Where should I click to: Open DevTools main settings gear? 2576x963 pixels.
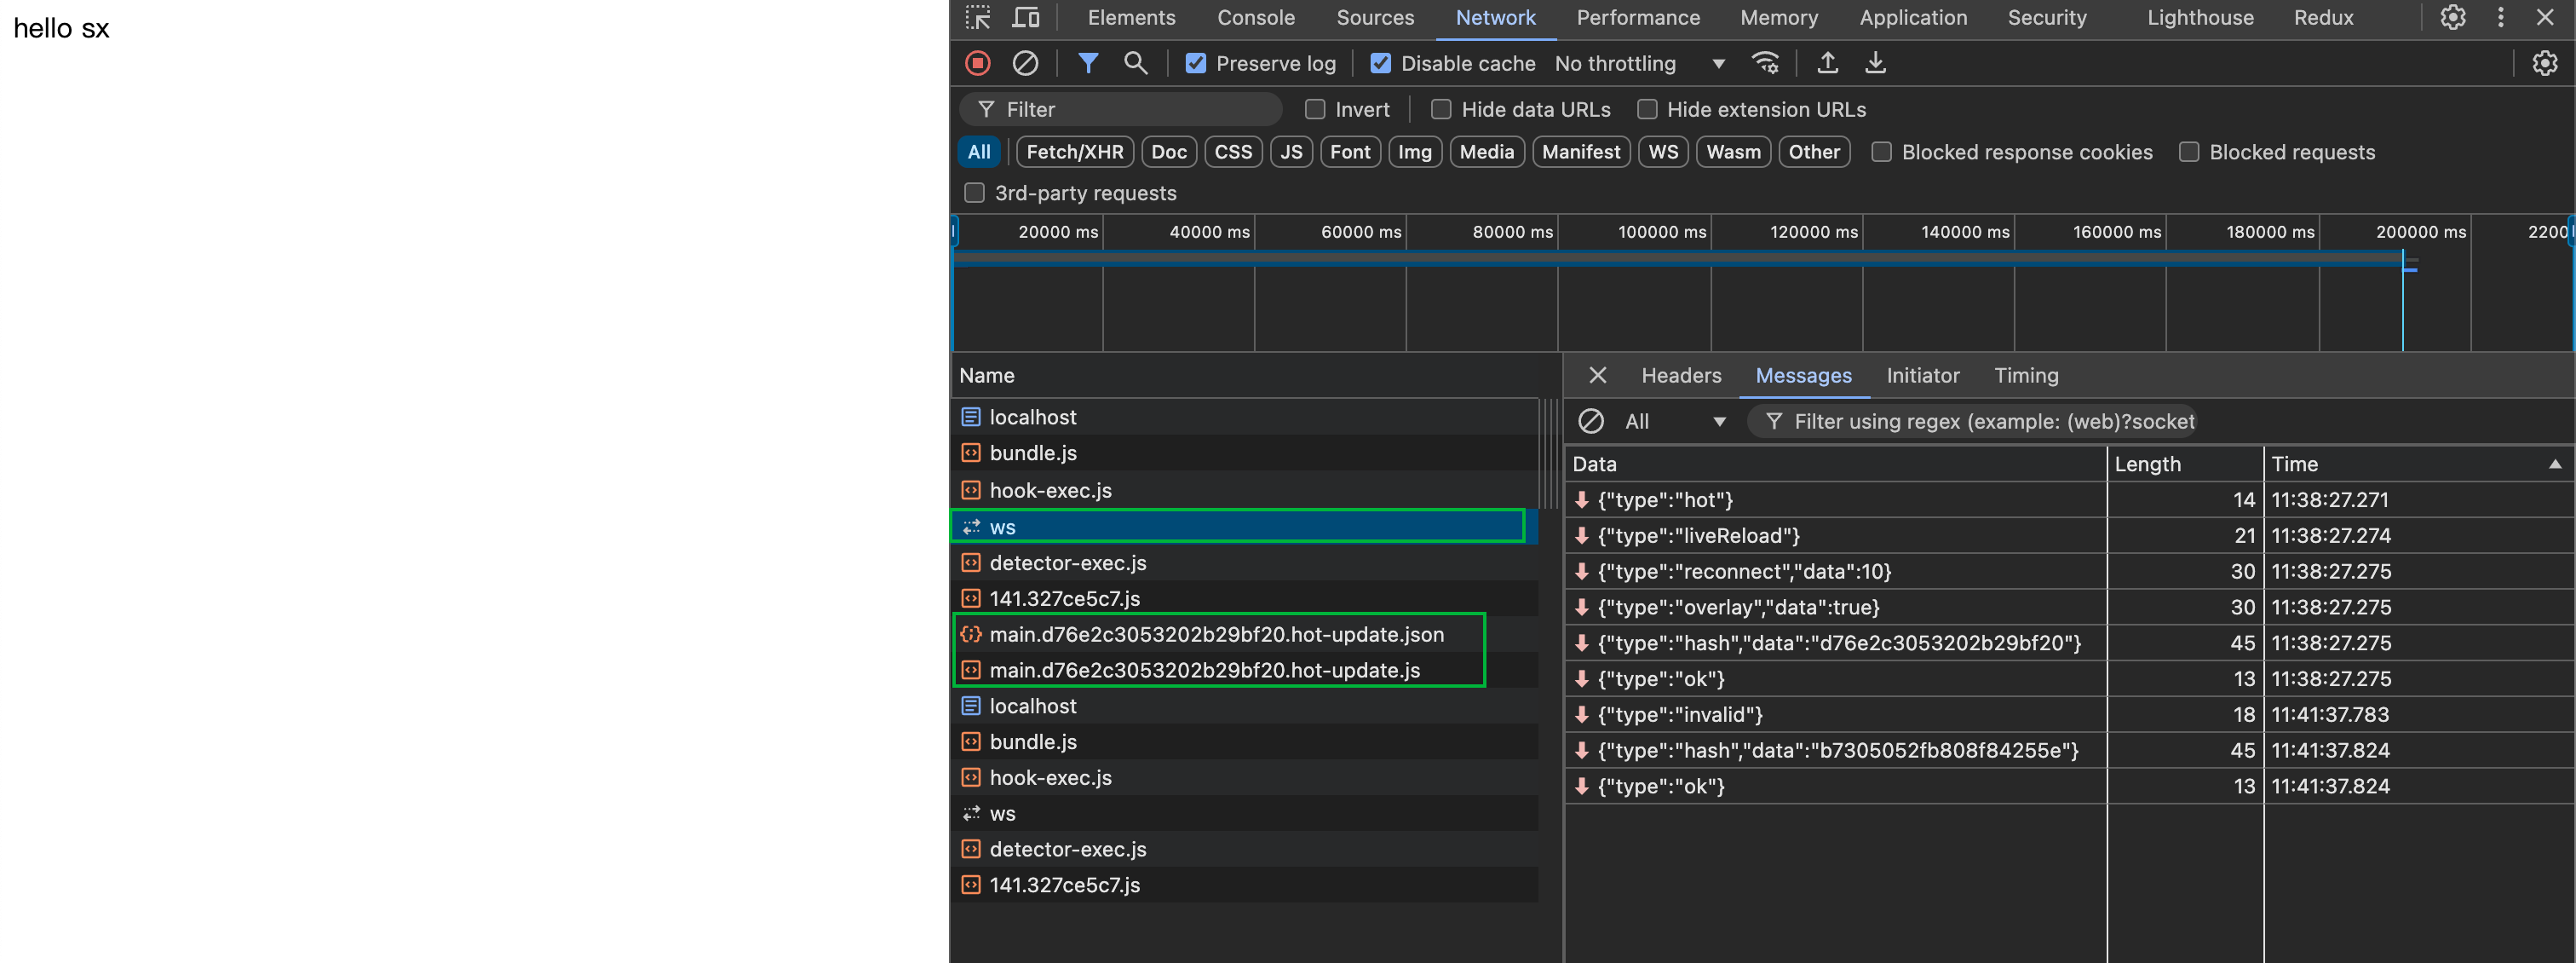click(x=2452, y=17)
